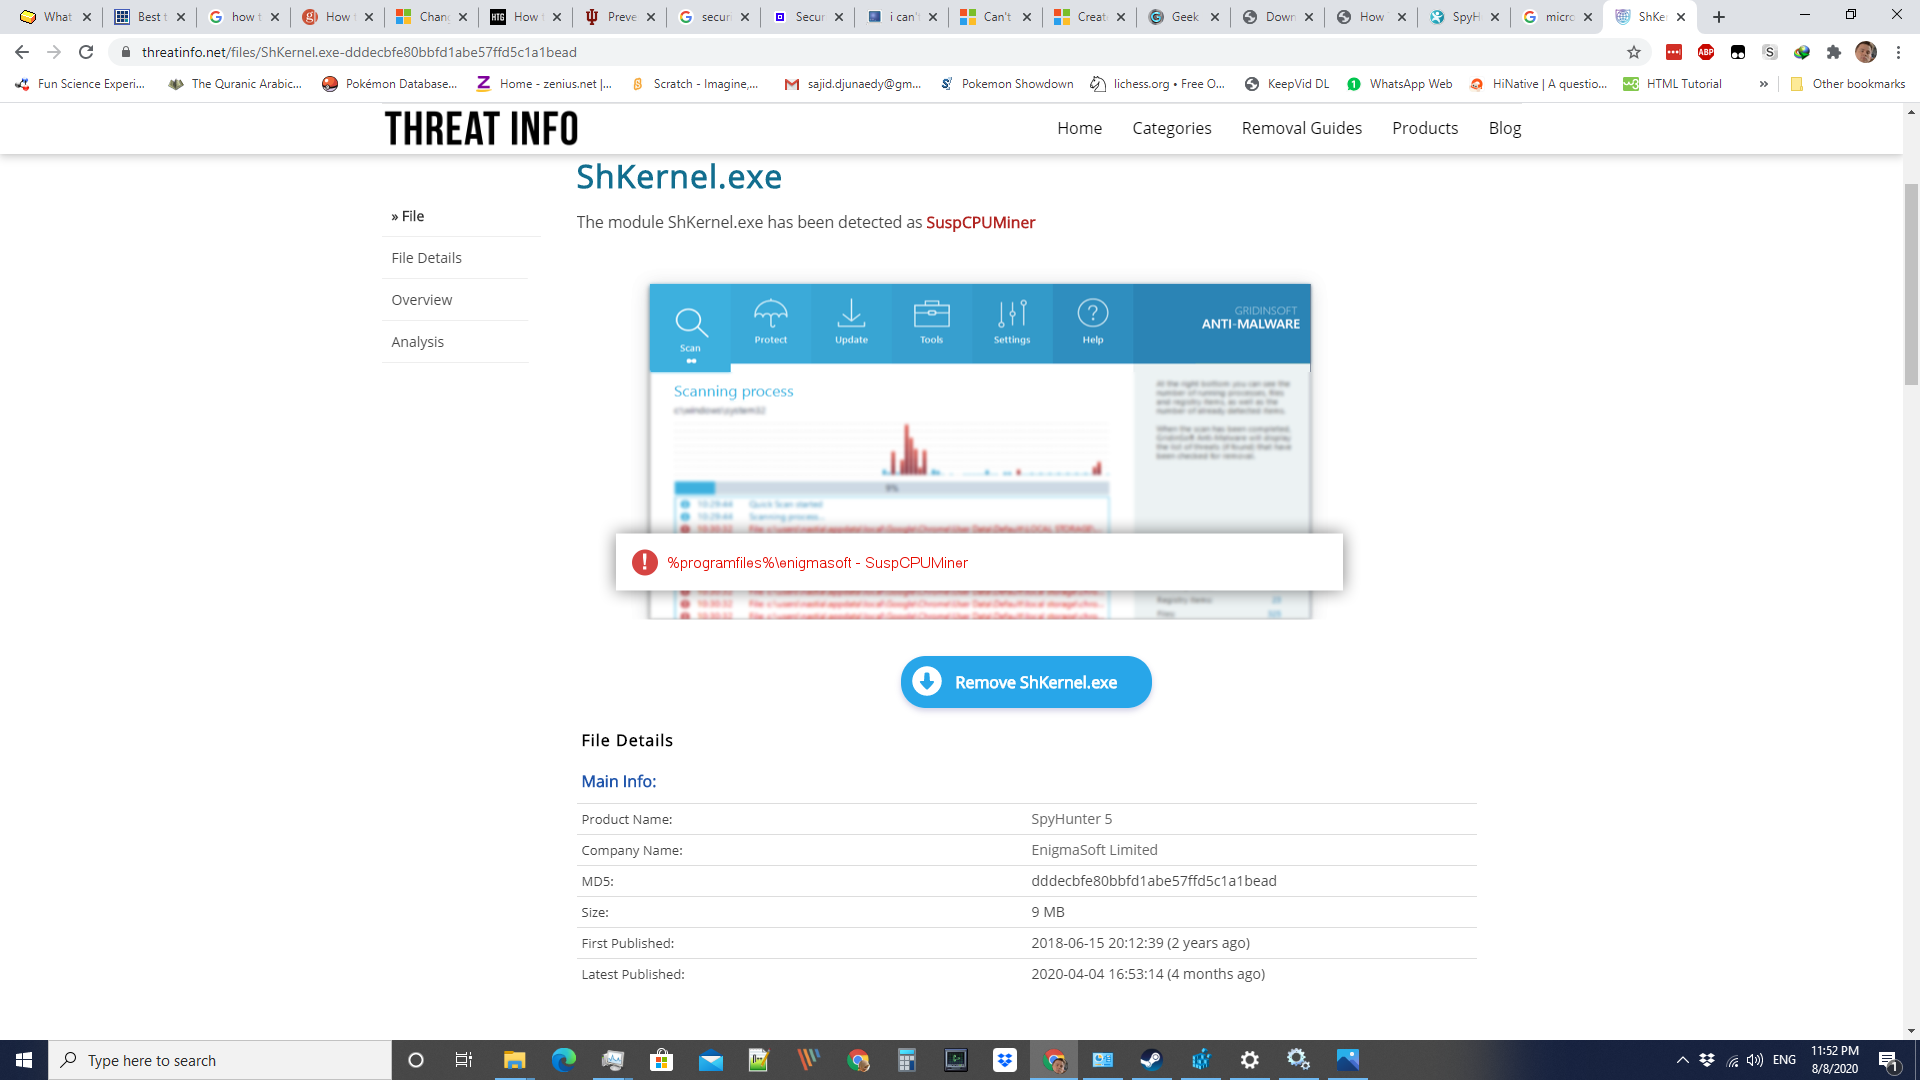Click the taskbar search box

click(x=220, y=1060)
